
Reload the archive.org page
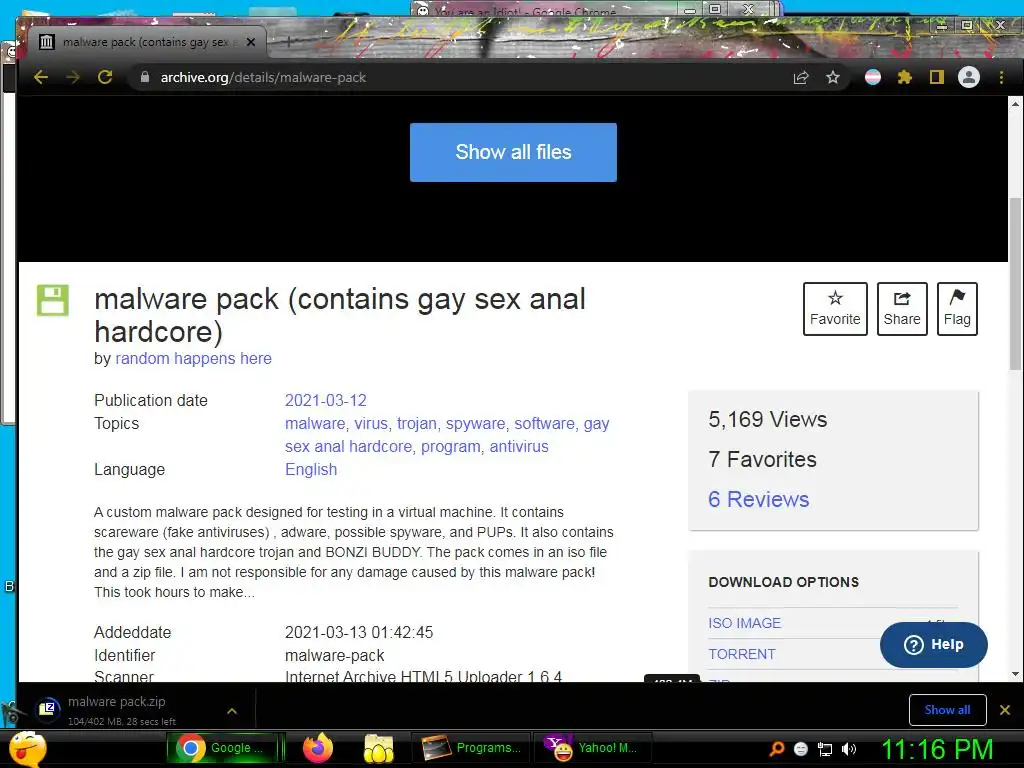(x=105, y=77)
